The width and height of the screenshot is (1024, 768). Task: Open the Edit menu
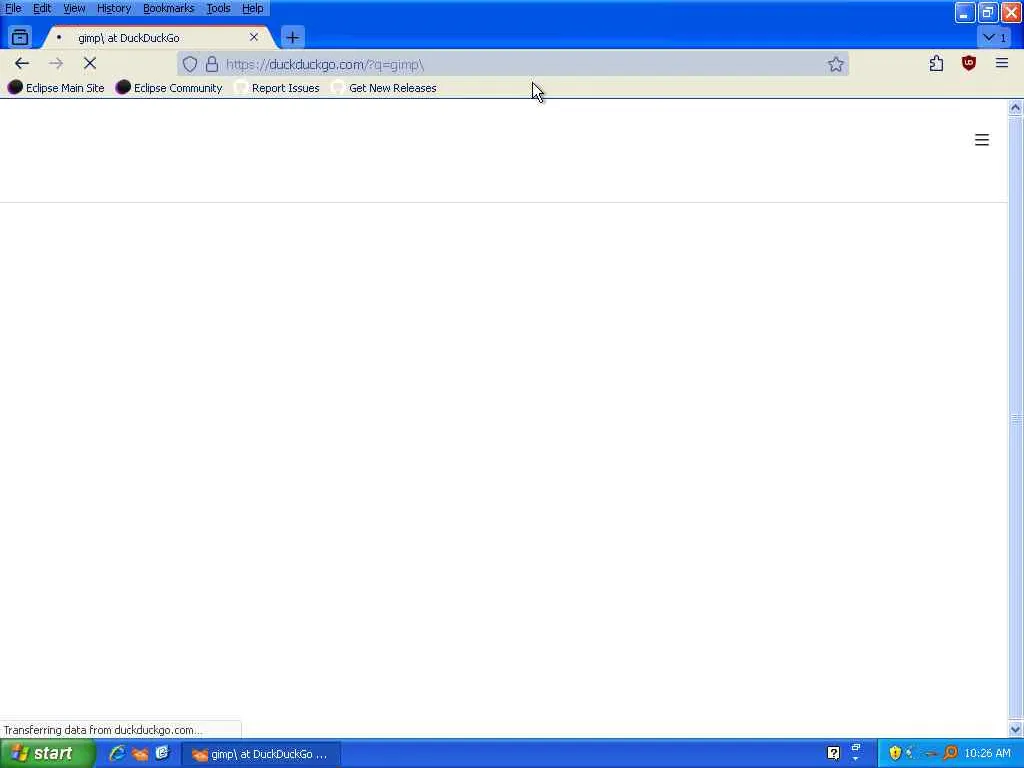pyautogui.click(x=42, y=8)
